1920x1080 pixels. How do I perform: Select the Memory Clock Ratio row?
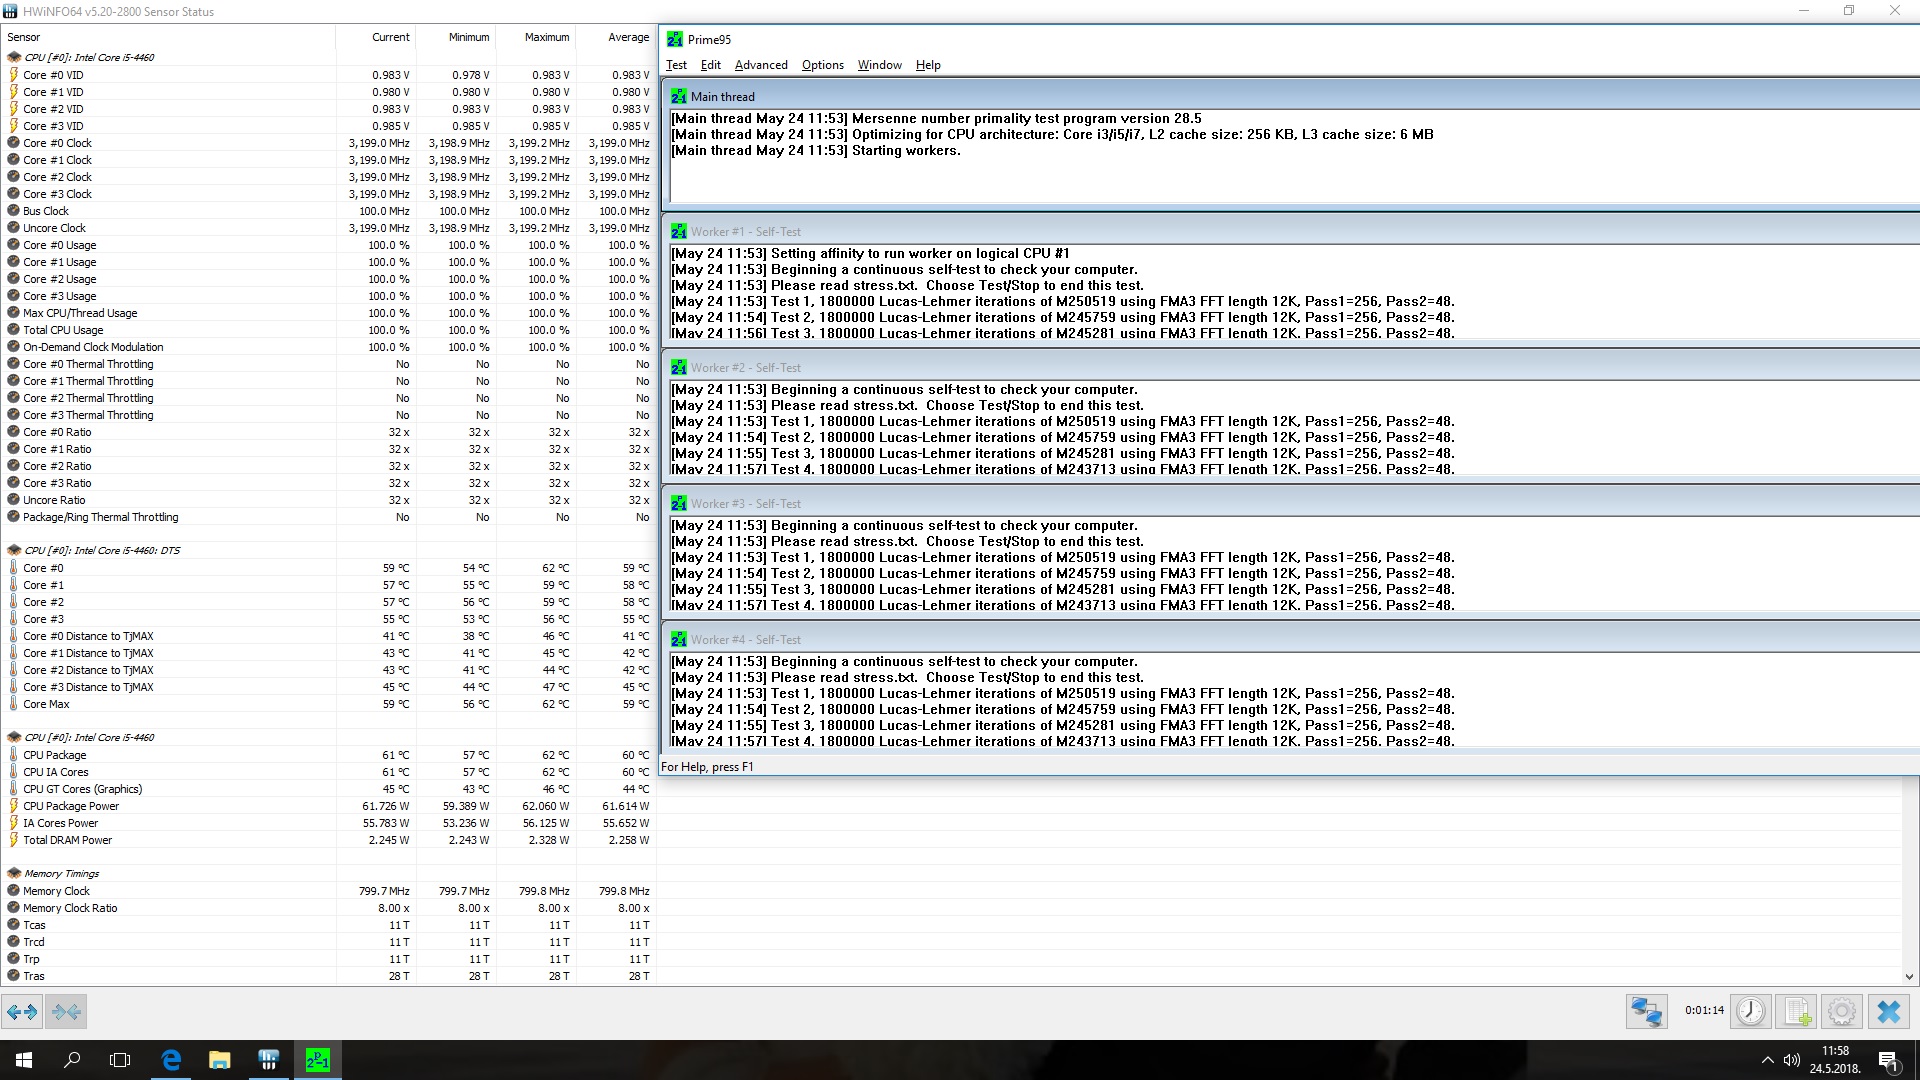(x=328, y=908)
